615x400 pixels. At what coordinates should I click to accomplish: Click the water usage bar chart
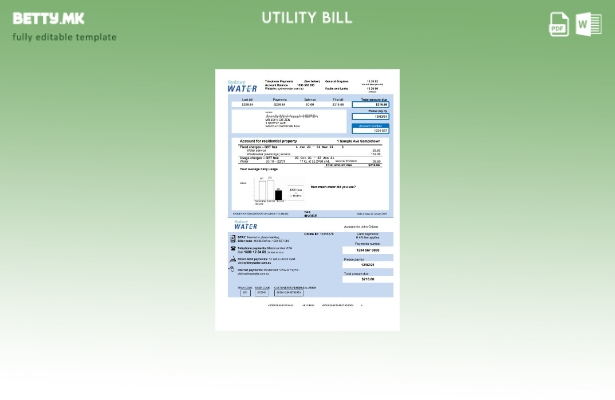pyautogui.click(x=268, y=190)
